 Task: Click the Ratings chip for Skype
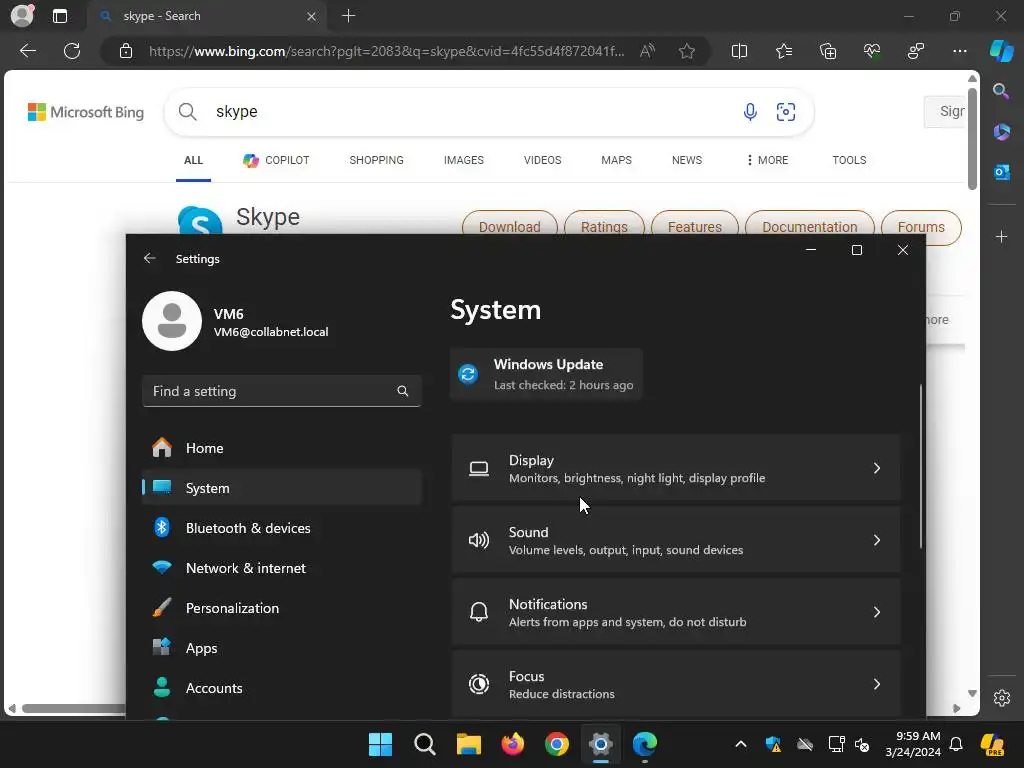[604, 226]
